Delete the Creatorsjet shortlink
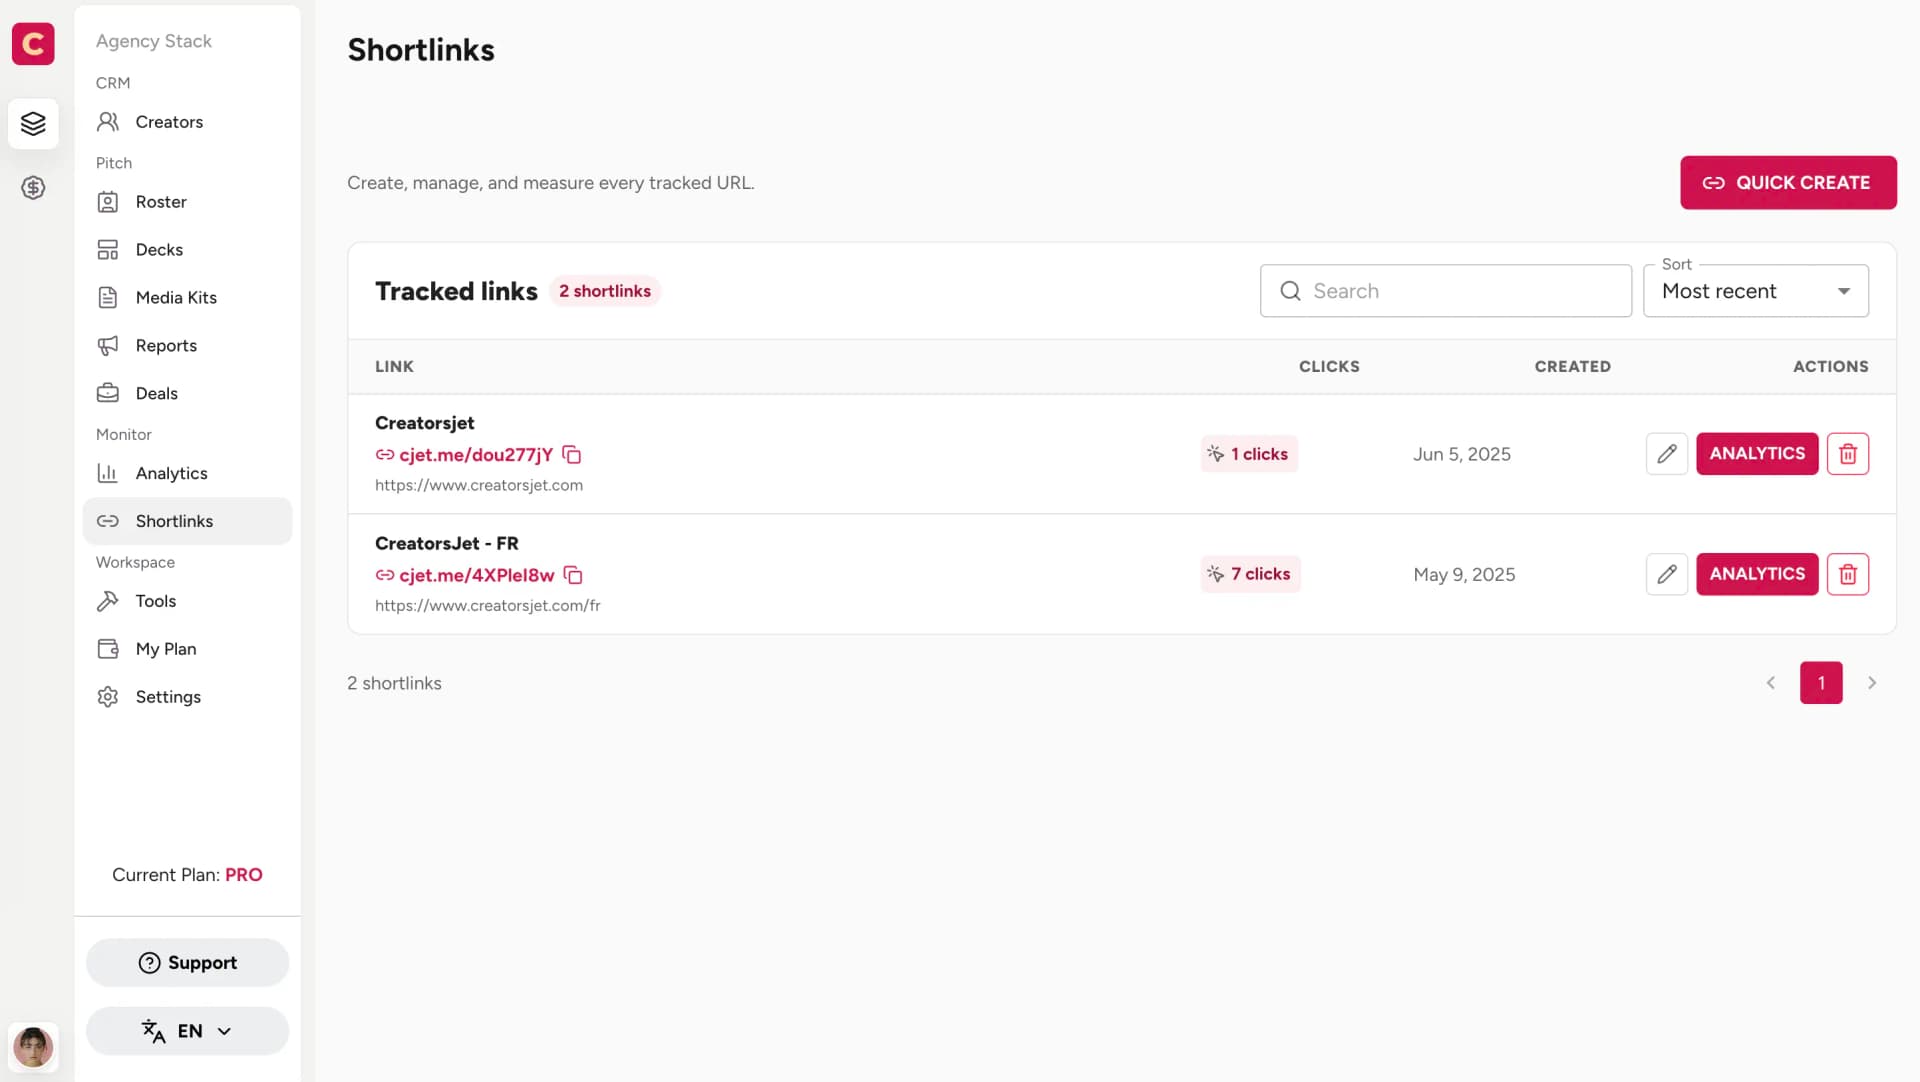Viewport: 1920px width, 1082px height. click(1847, 454)
